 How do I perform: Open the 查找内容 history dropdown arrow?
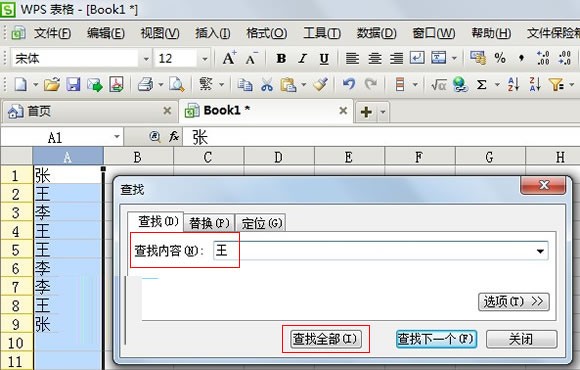click(x=540, y=251)
